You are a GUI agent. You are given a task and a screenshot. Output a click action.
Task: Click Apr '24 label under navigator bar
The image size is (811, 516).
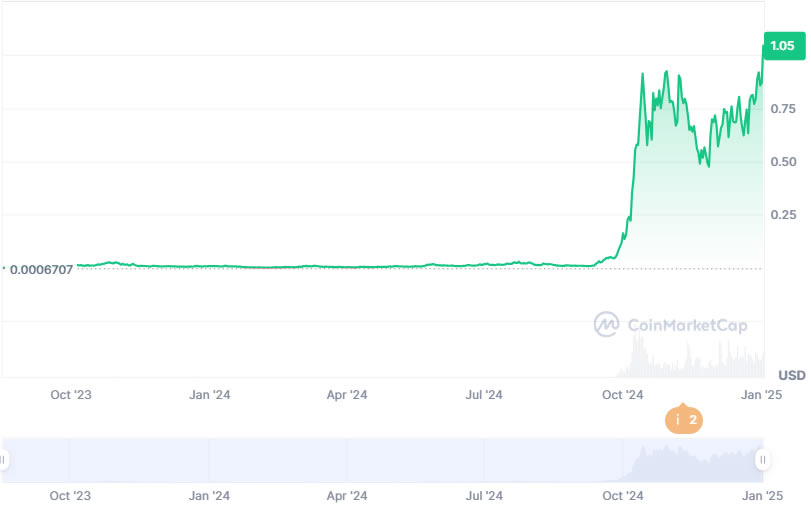pos(347,495)
